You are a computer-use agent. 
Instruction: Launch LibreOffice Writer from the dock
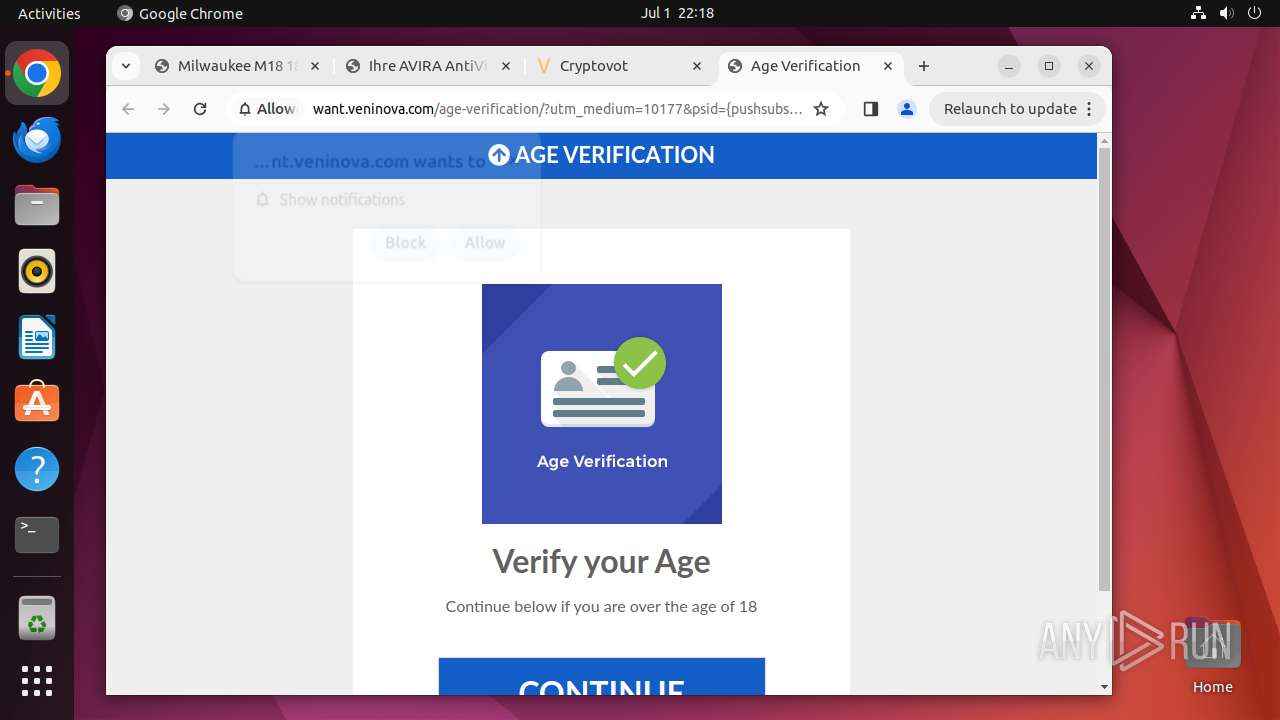pos(37,337)
